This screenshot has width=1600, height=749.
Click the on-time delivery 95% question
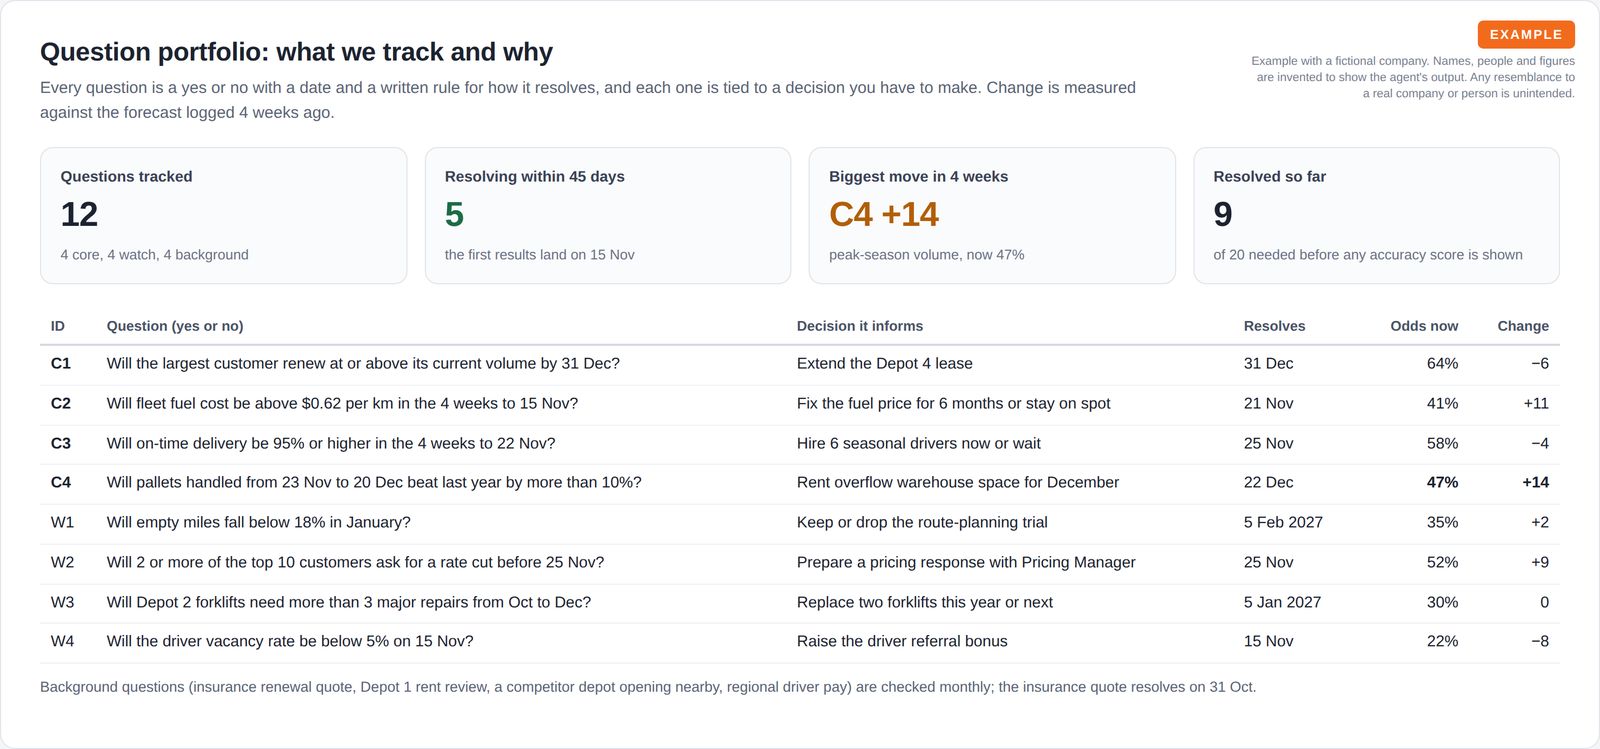[331, 444]
